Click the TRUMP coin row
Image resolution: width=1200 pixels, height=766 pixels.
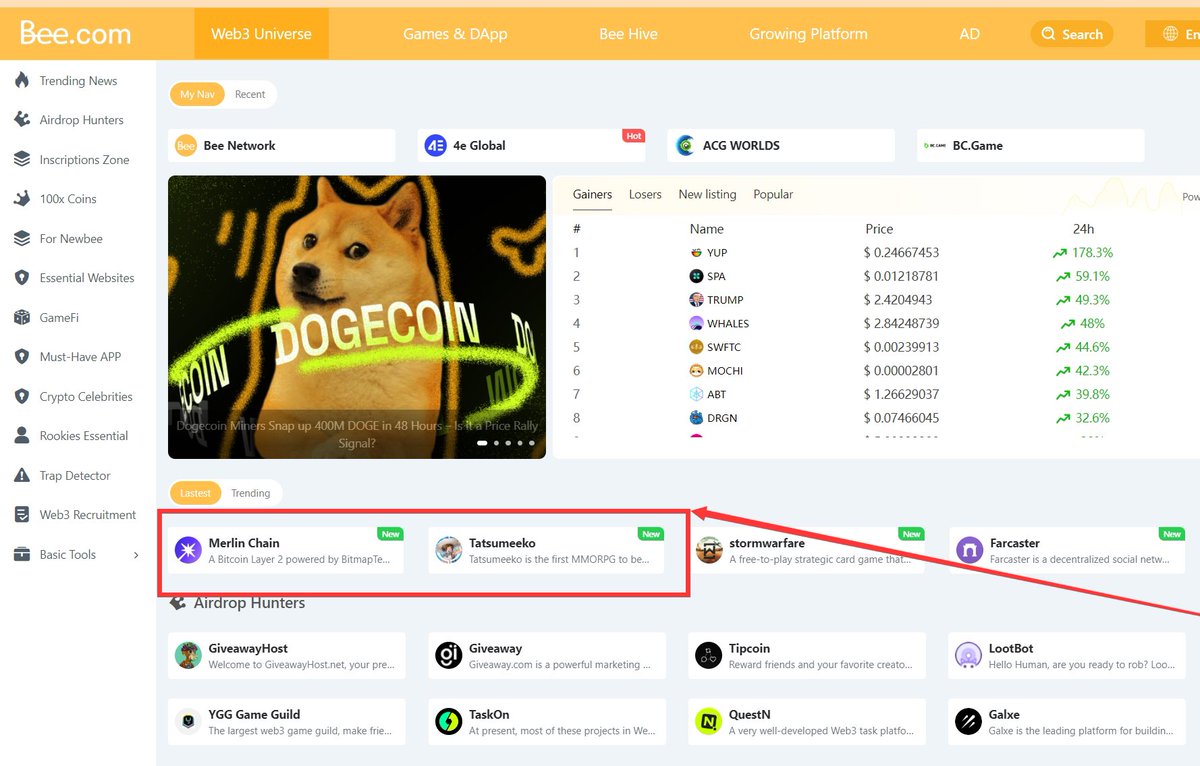(875, 300)
